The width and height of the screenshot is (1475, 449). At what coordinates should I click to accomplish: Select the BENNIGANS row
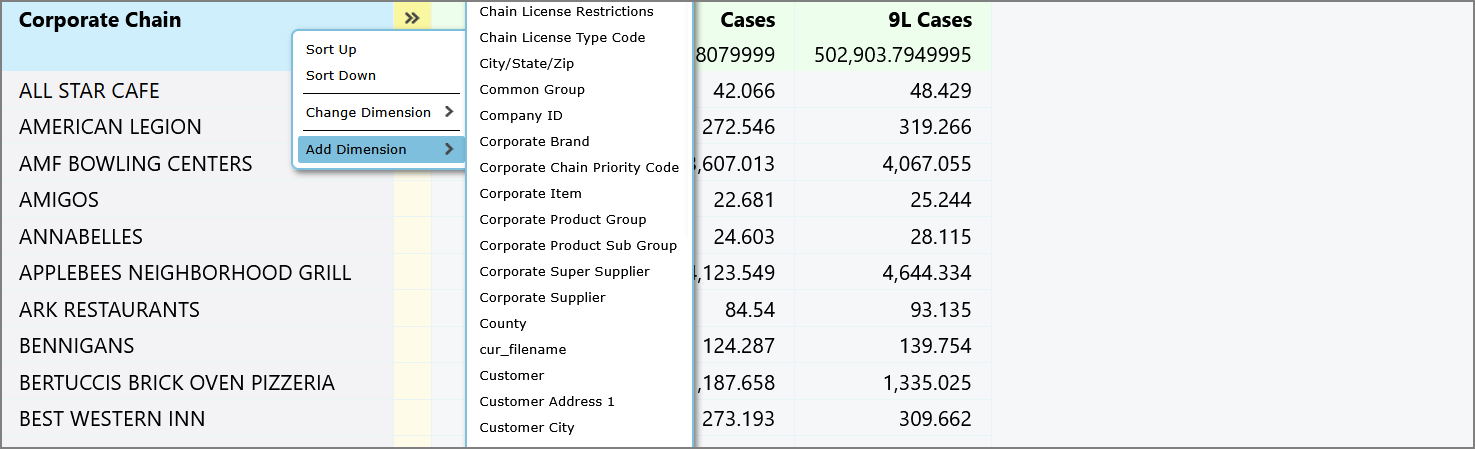78,346
